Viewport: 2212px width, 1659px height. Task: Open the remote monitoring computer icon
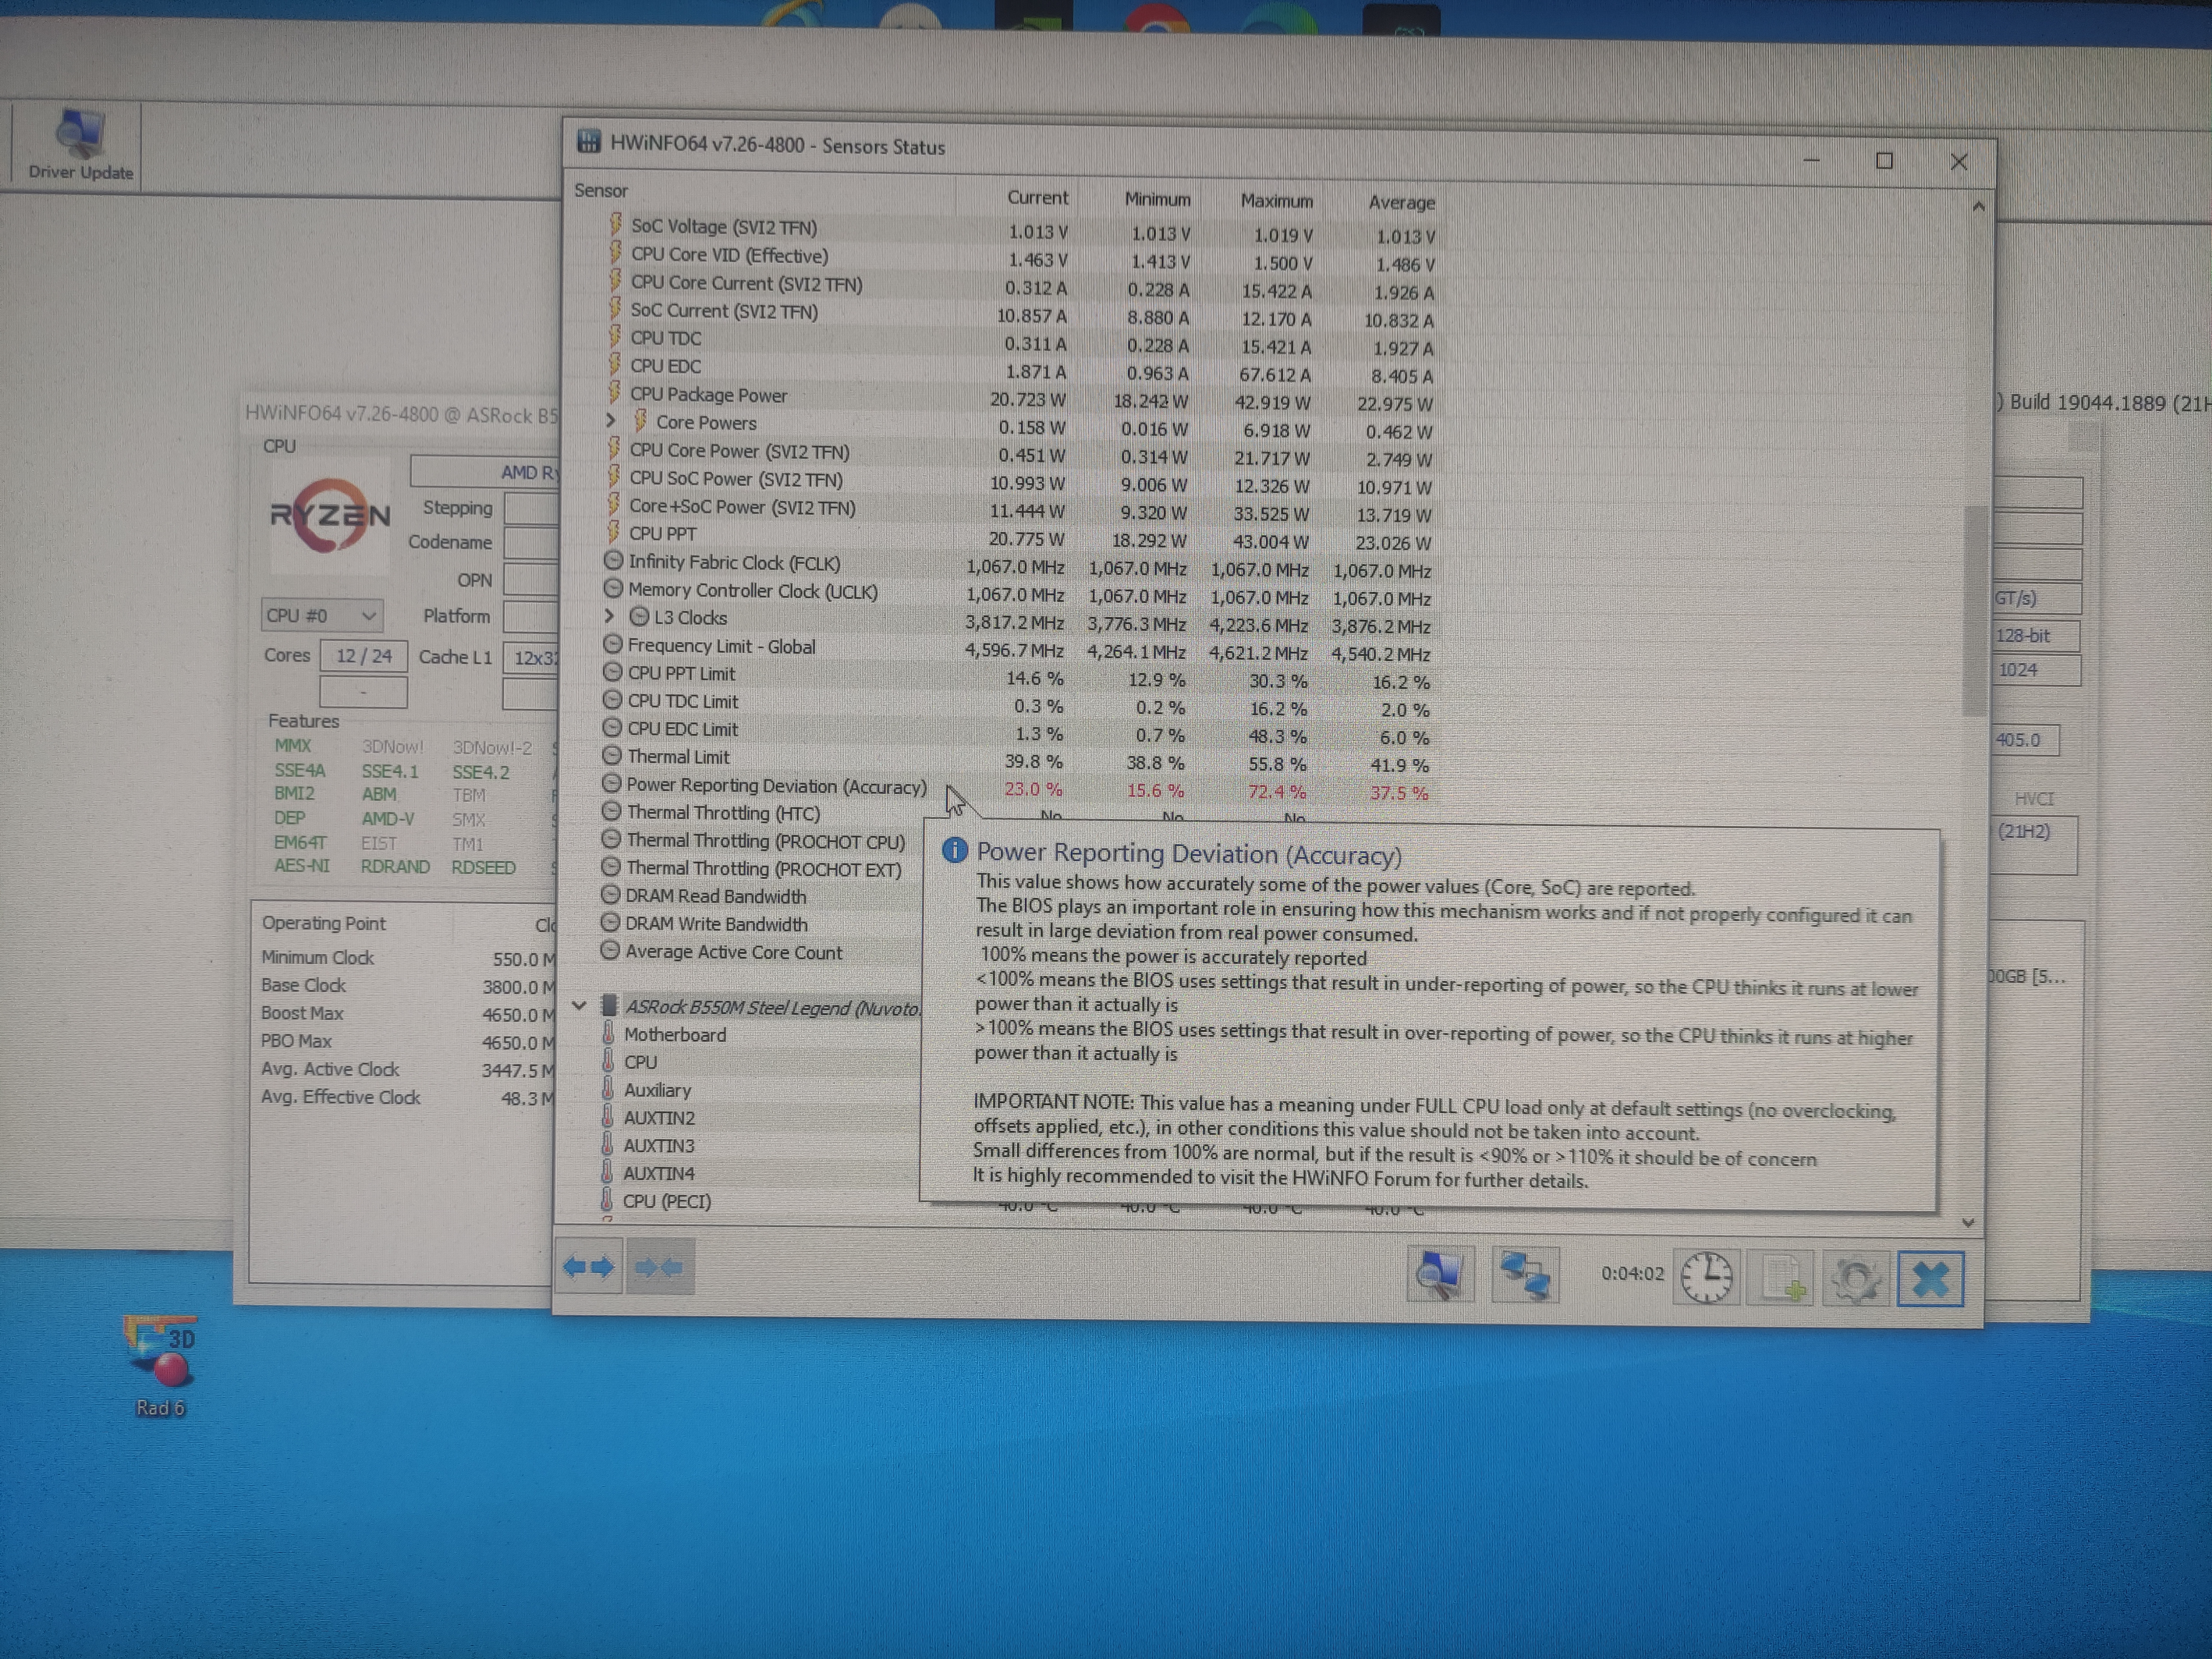1440,1275
